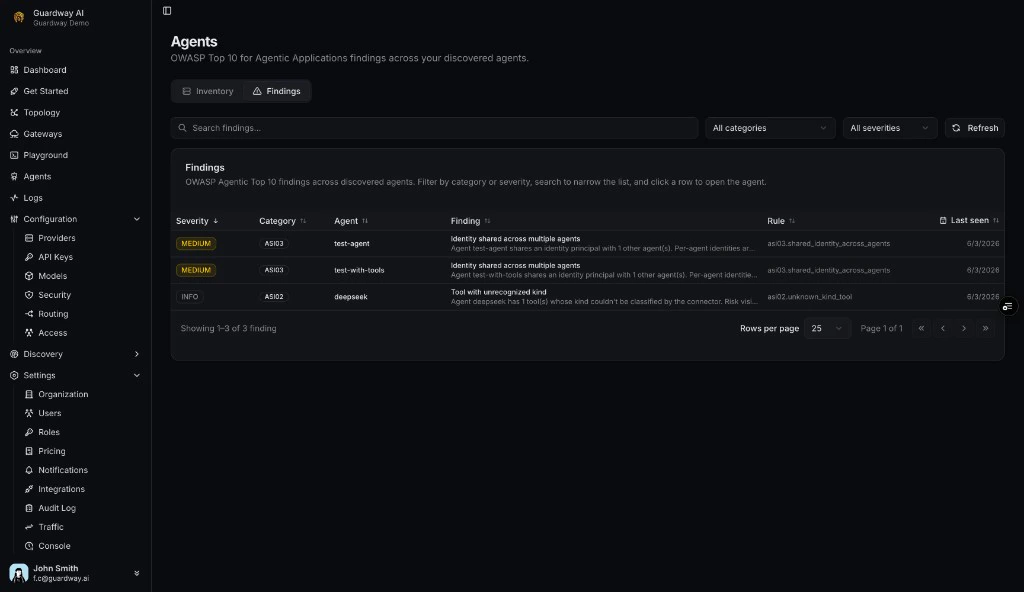Sort by the Rule column header
This screenshot has height=592, width=1024.
coord(780,221)
